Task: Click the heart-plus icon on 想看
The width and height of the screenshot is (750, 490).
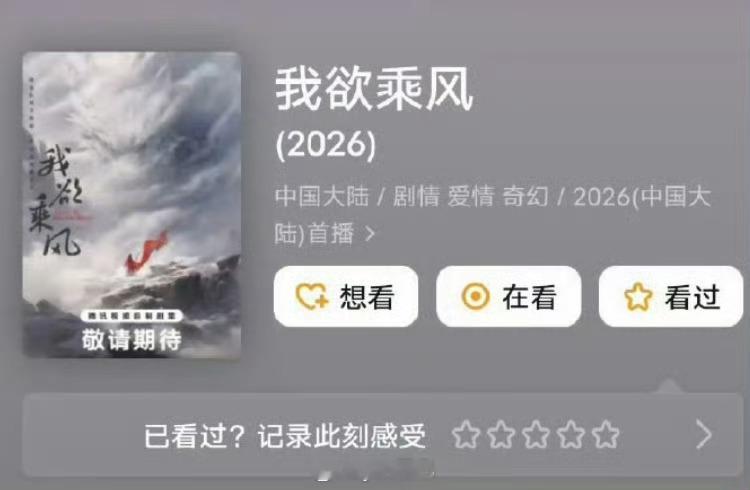Action: tap(312, 297)
